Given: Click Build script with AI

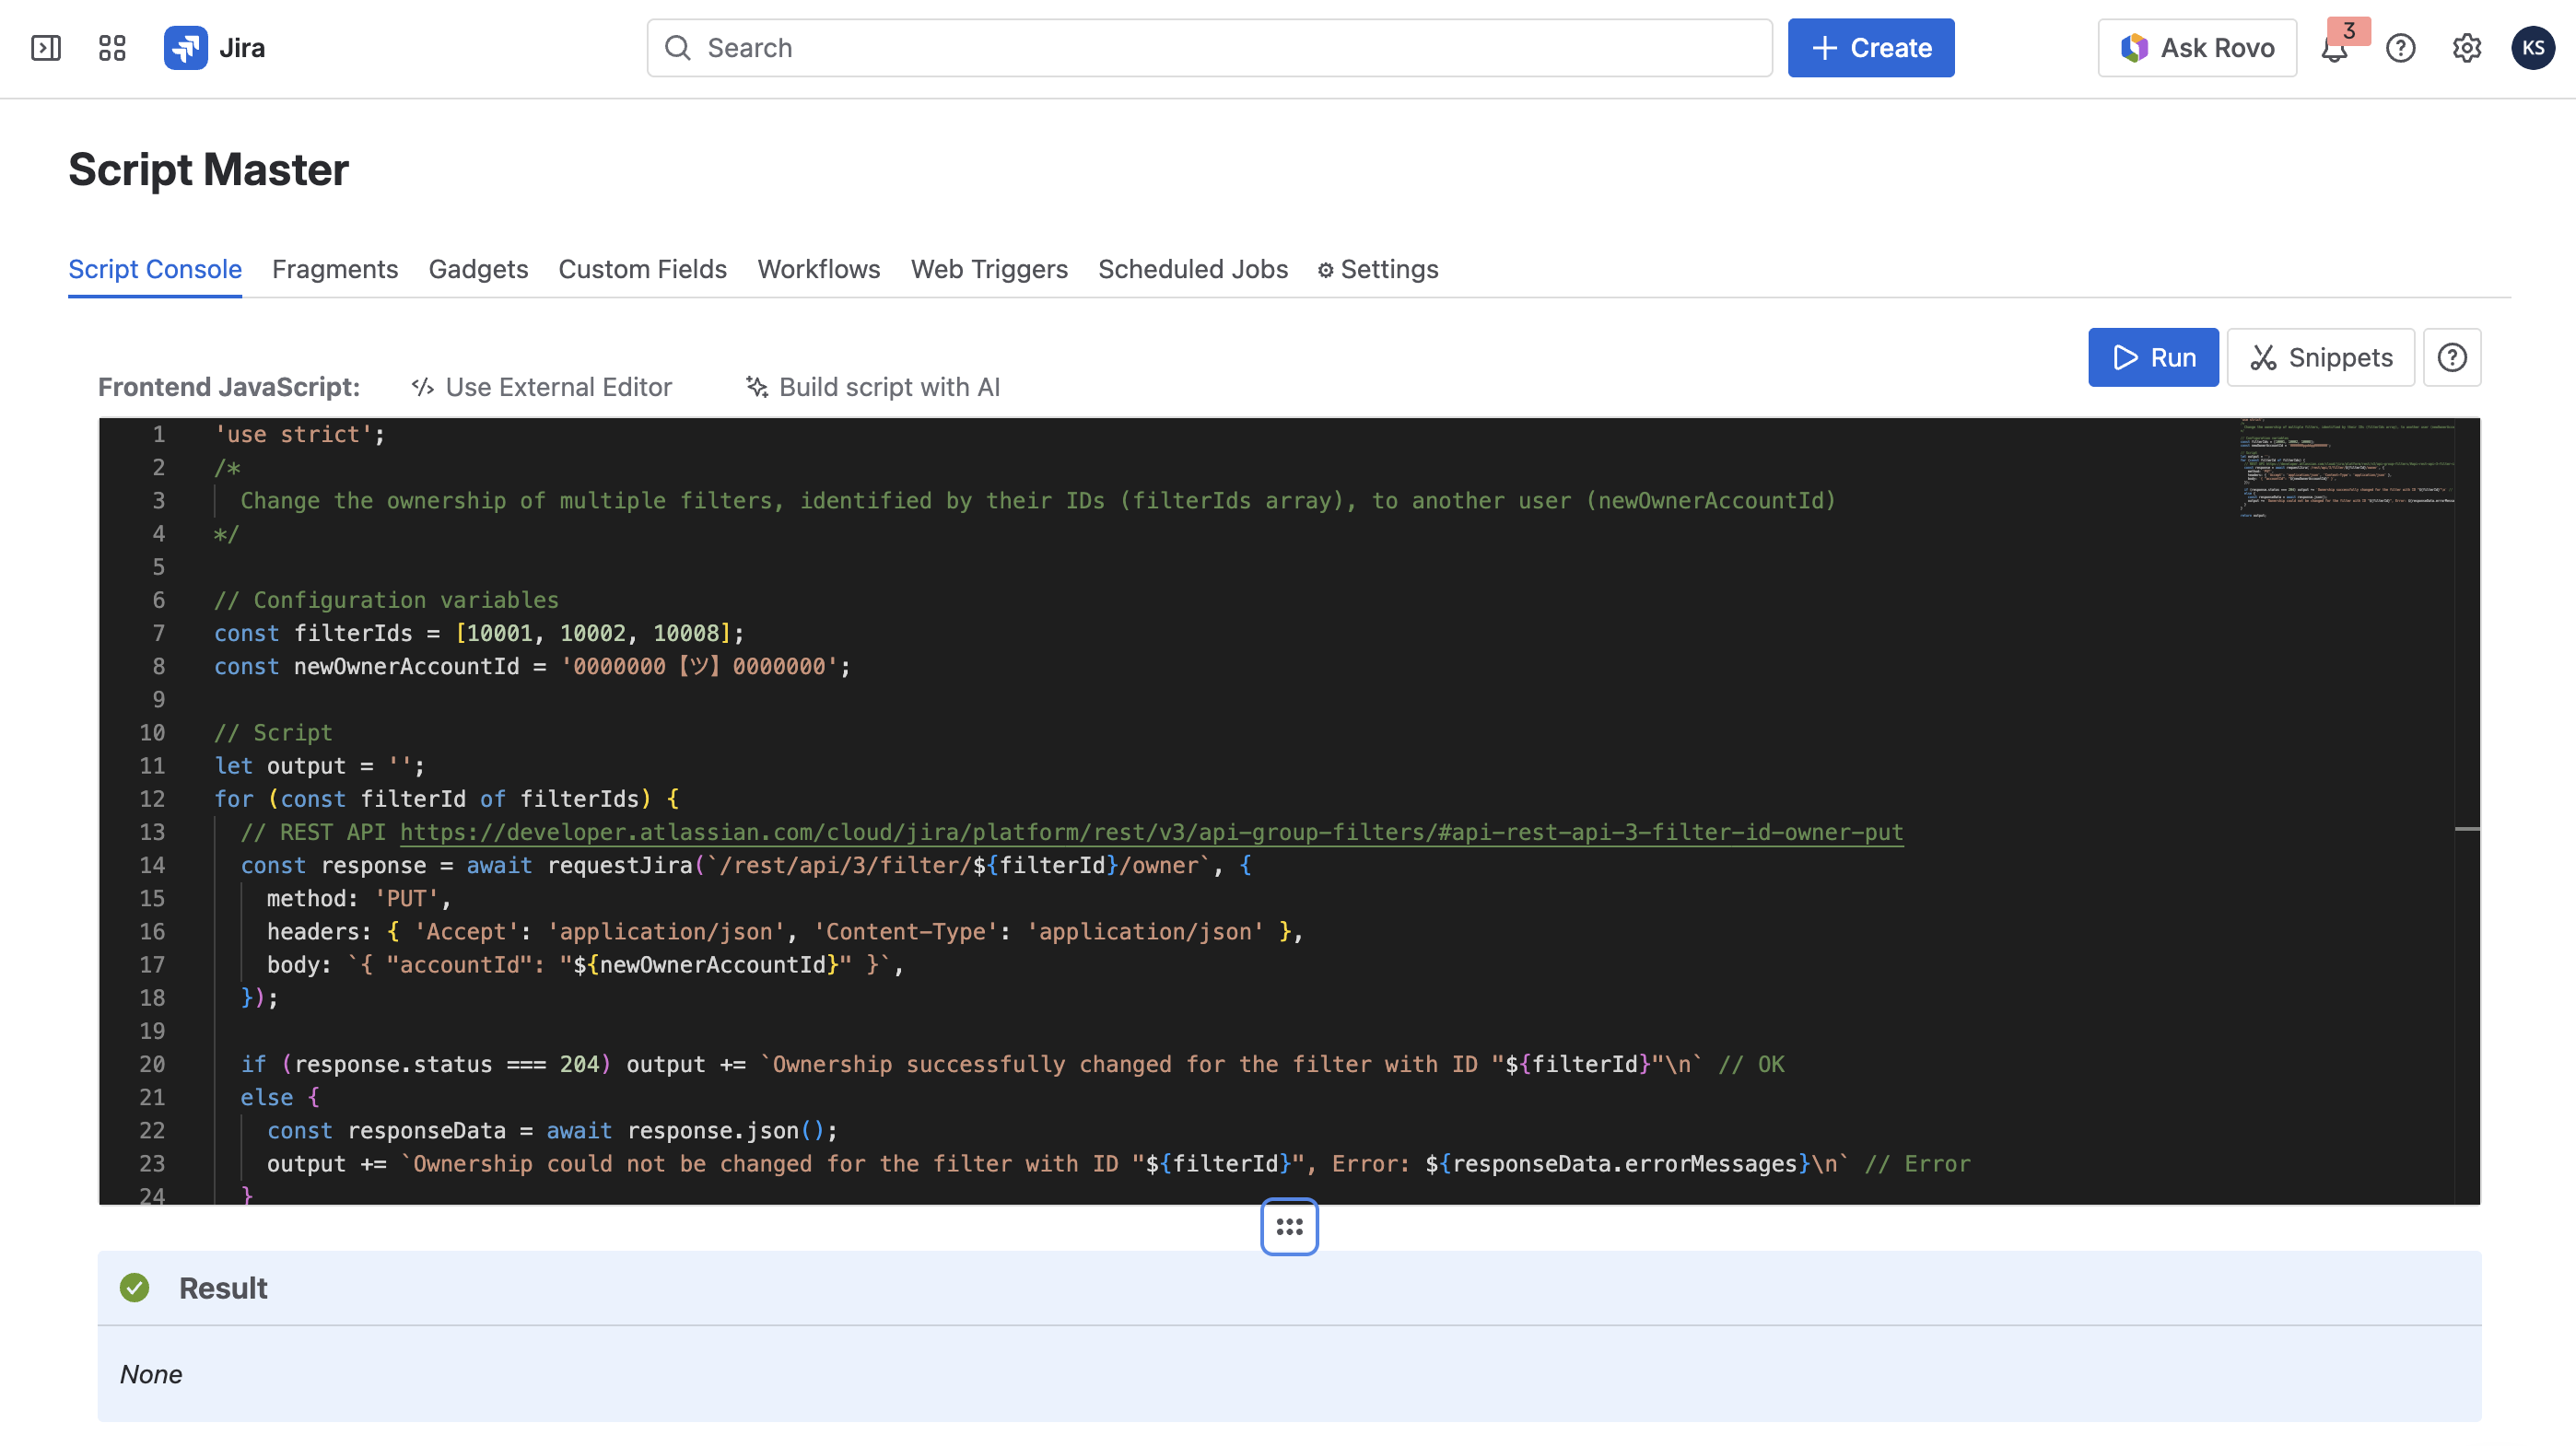Looking at the screenshot, I should (872, 387).
